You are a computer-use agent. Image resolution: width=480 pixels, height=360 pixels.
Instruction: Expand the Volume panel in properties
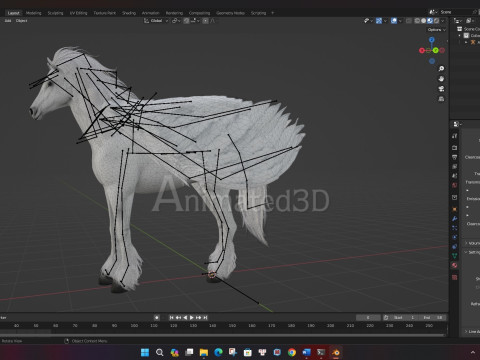[472, 243]
